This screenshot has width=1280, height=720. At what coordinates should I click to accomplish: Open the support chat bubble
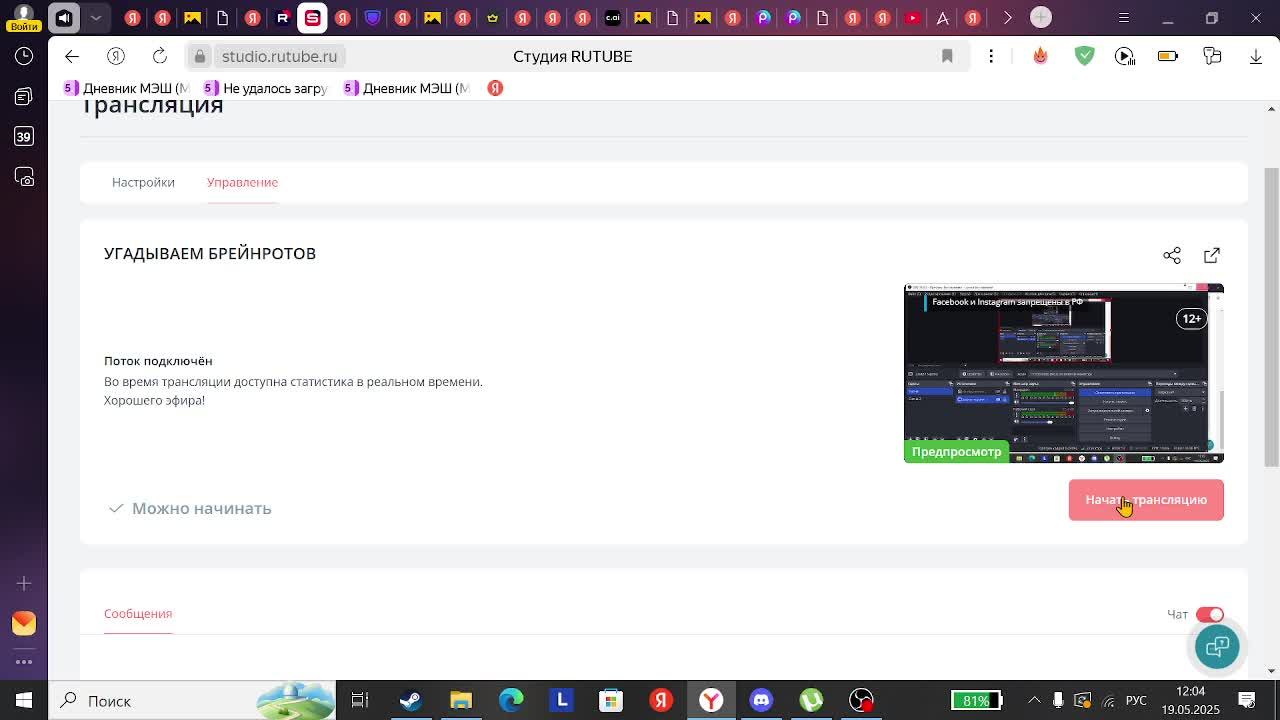tap(1217, 646)
